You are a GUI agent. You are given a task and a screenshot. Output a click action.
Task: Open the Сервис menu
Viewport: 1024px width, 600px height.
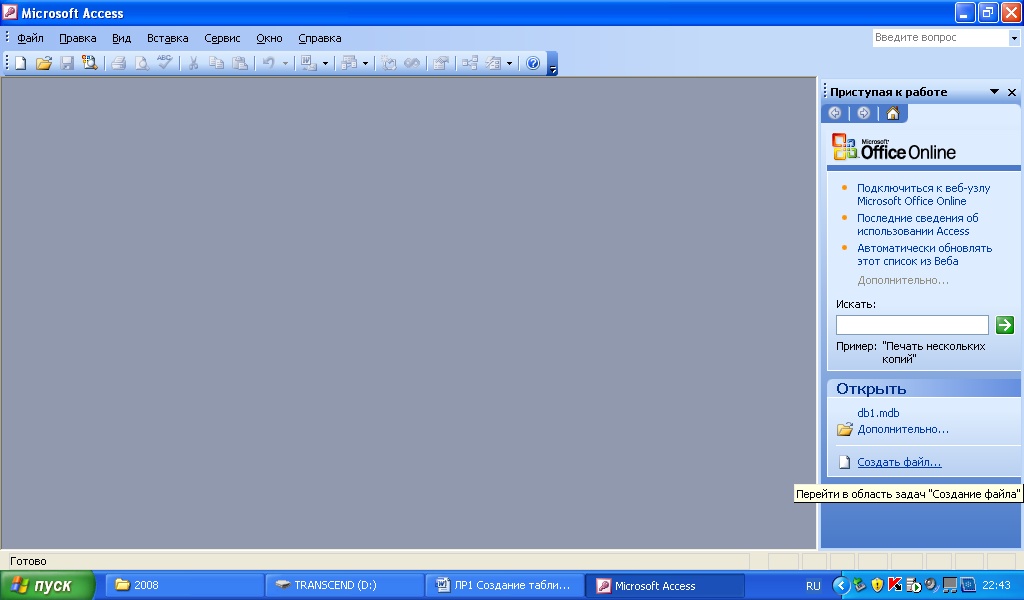[222, 39]
